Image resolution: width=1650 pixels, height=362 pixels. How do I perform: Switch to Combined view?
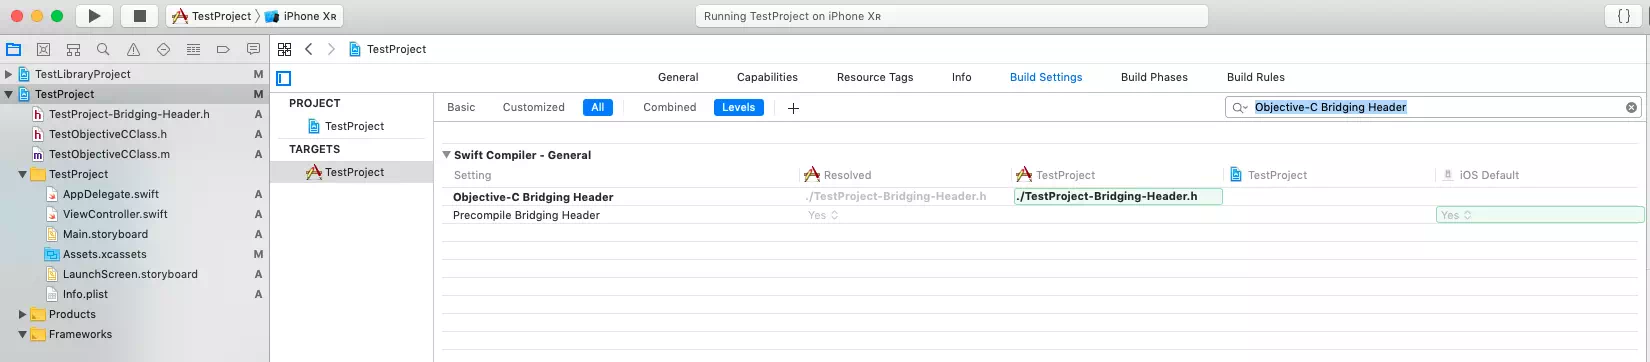(x=669, y=107)
